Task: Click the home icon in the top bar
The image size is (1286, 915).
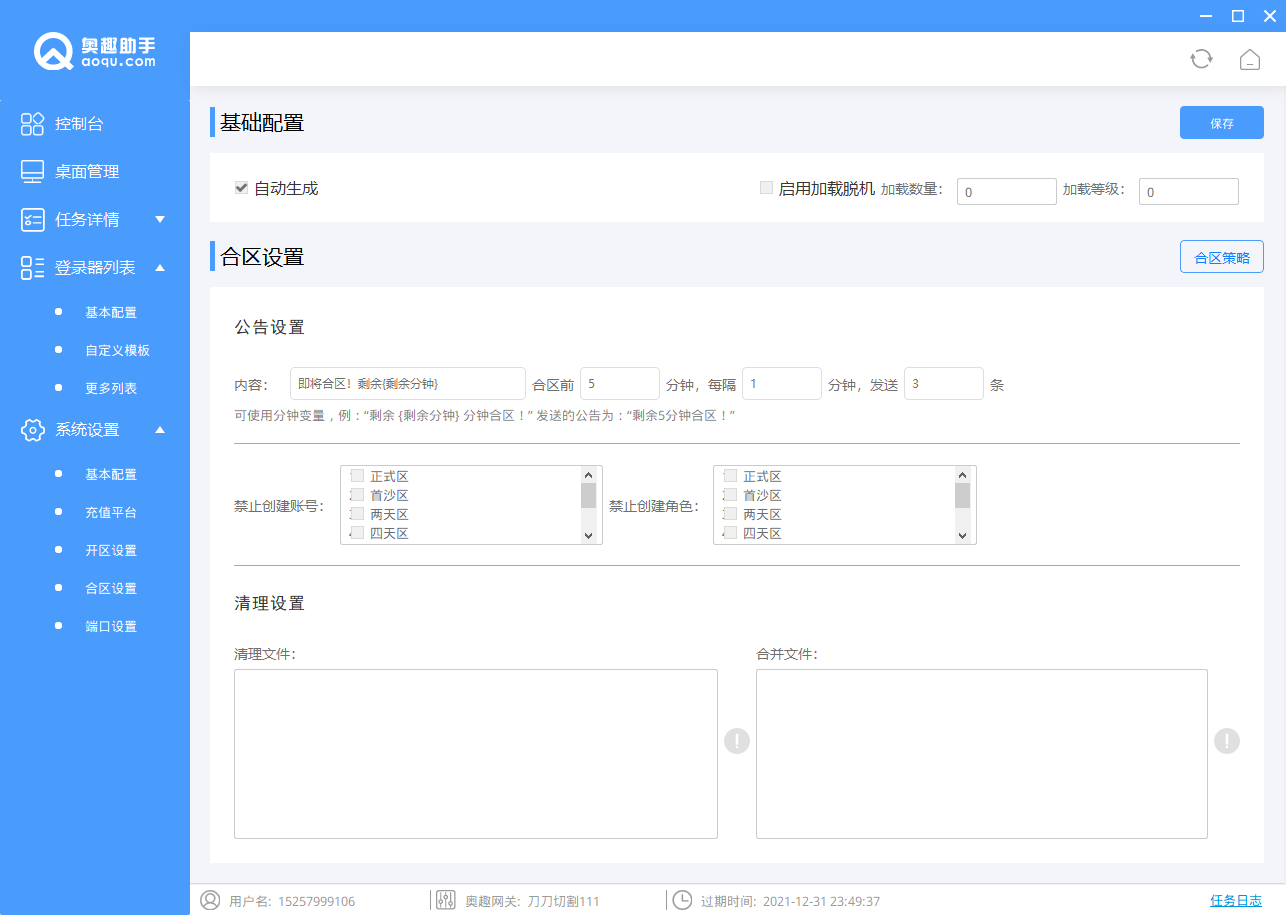Action: 1249,59
